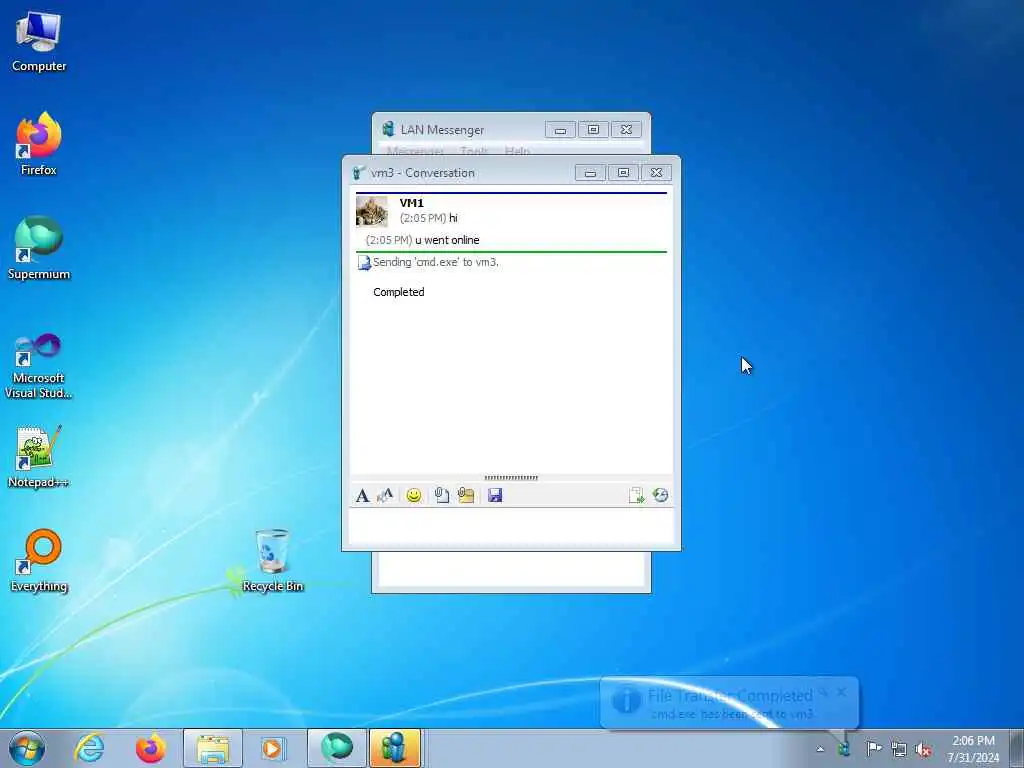The image size is (1024, 768).
Task: Click the vm3 Conversation title bar icon
Action: 359,172
